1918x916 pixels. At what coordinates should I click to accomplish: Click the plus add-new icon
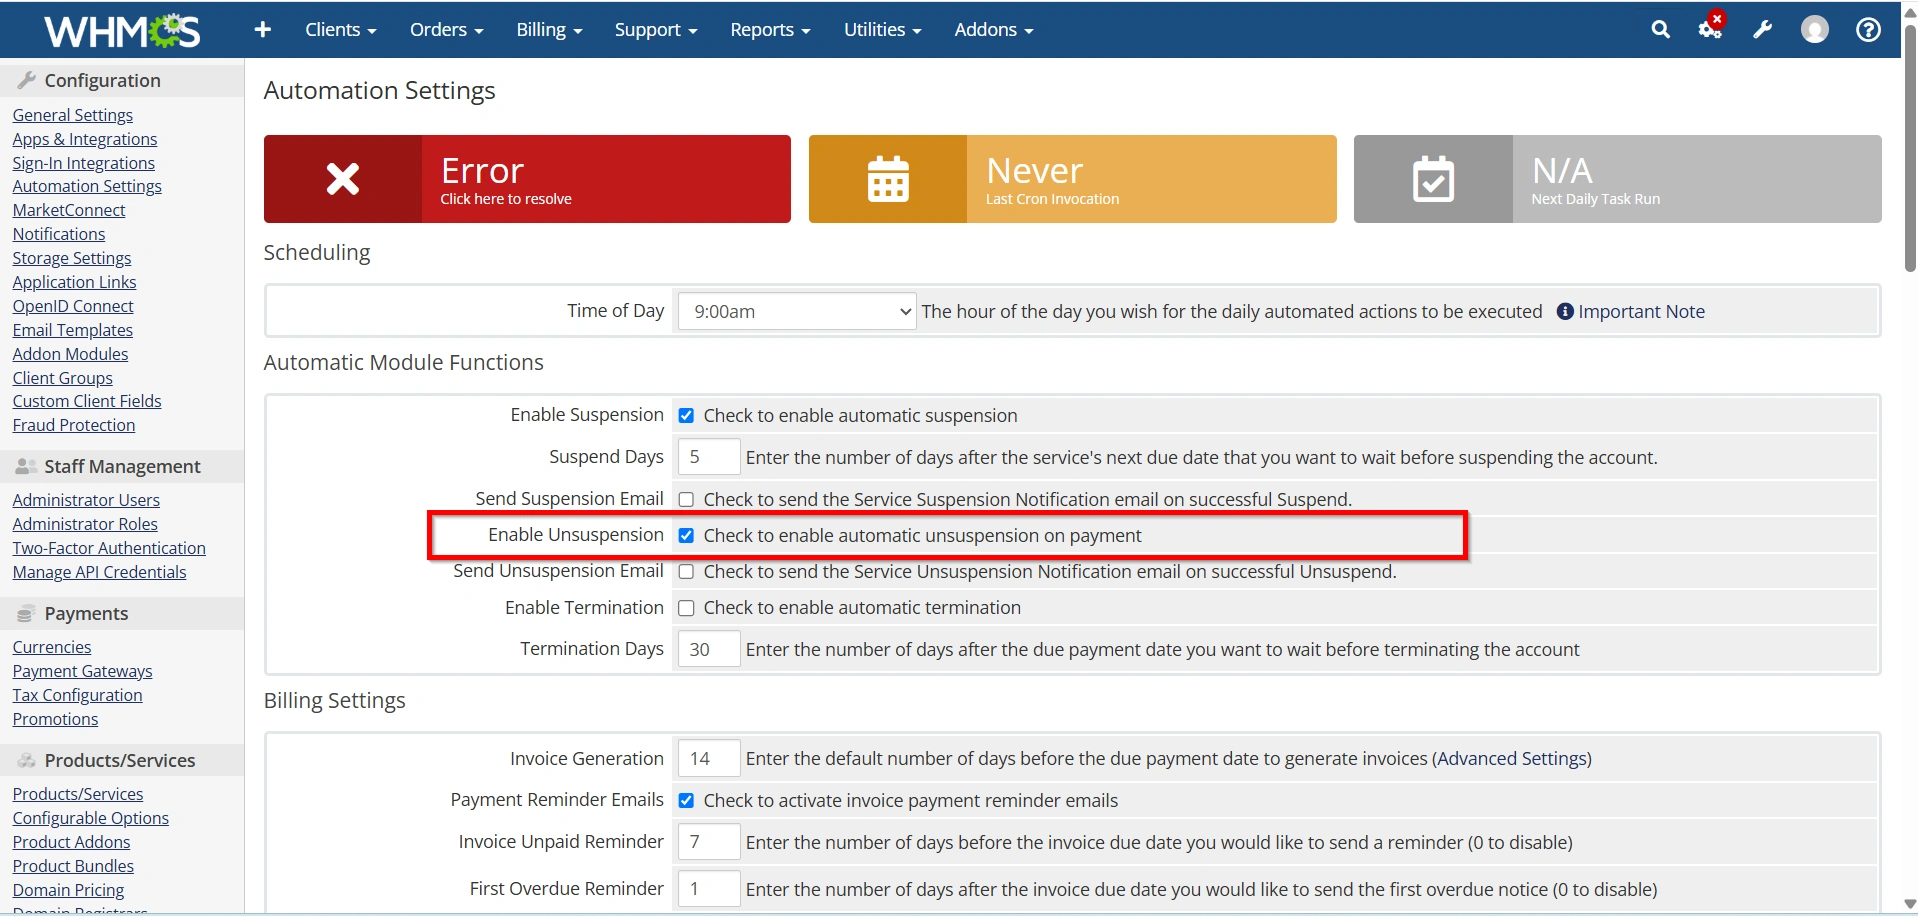pos(263,30)
